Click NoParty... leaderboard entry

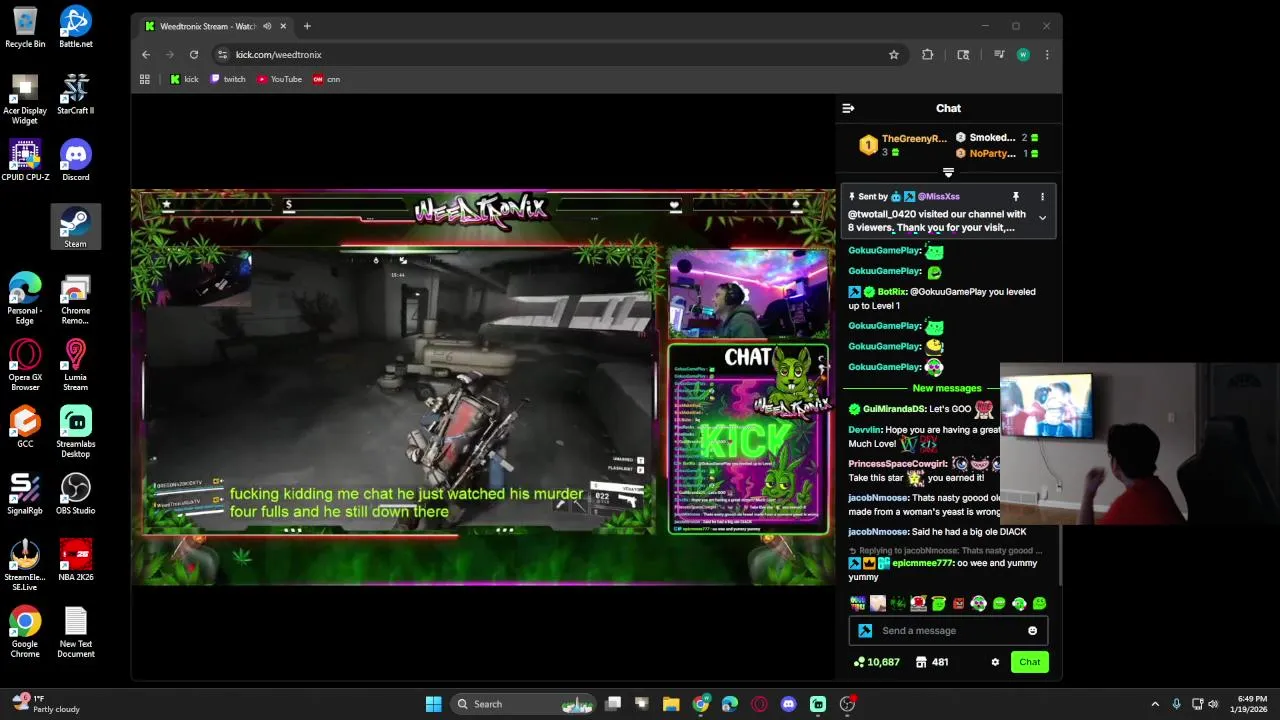tap(996, 153)
